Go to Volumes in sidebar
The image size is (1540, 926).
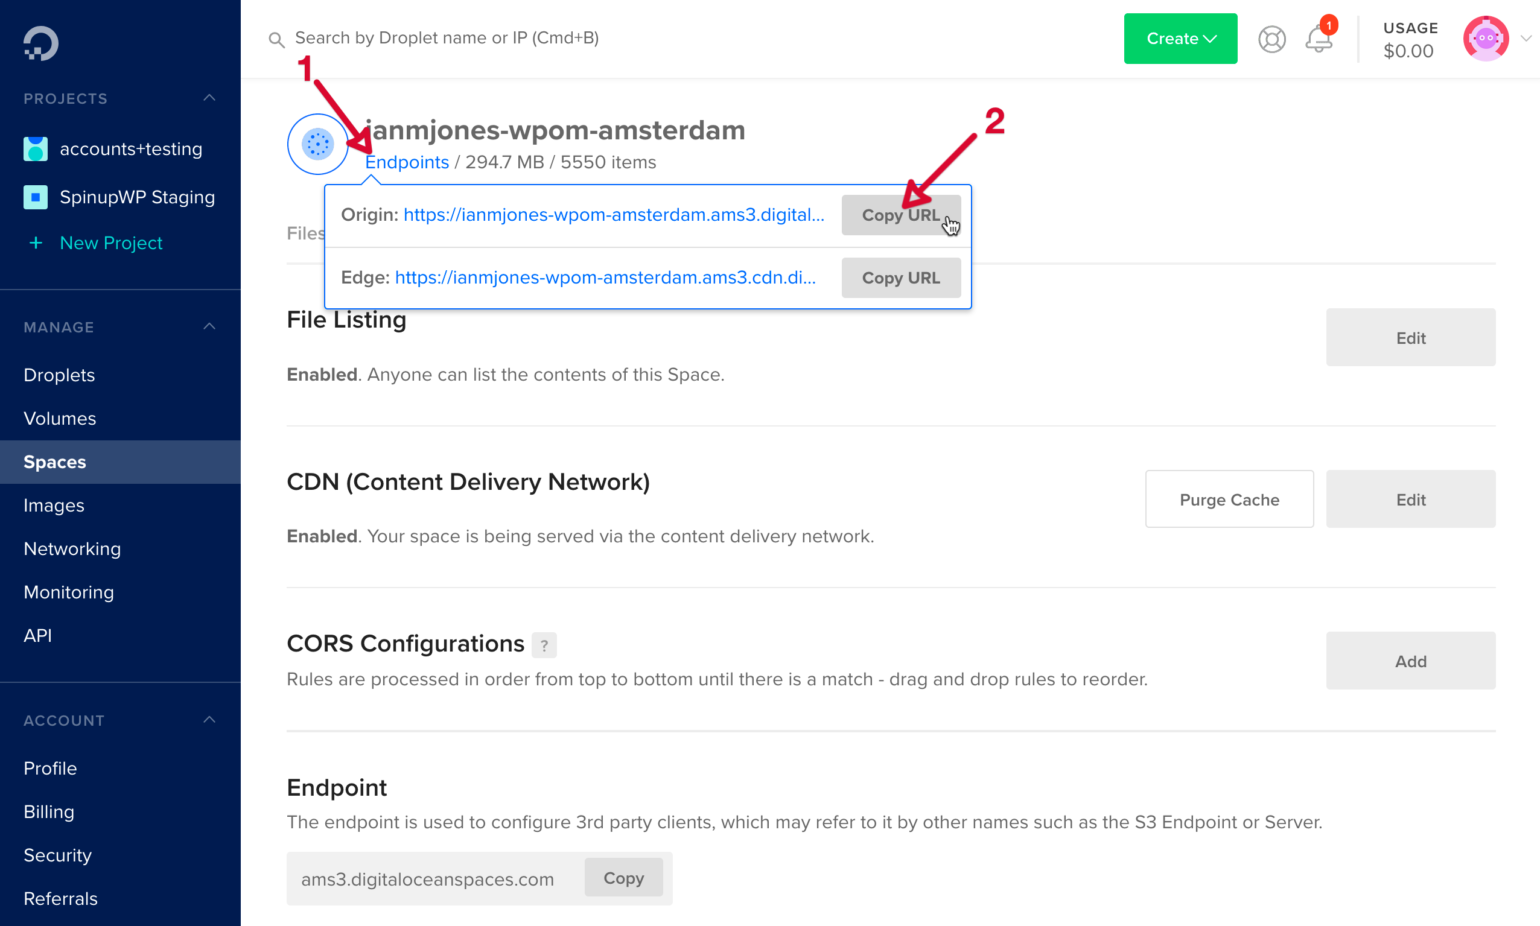(60, 419)
